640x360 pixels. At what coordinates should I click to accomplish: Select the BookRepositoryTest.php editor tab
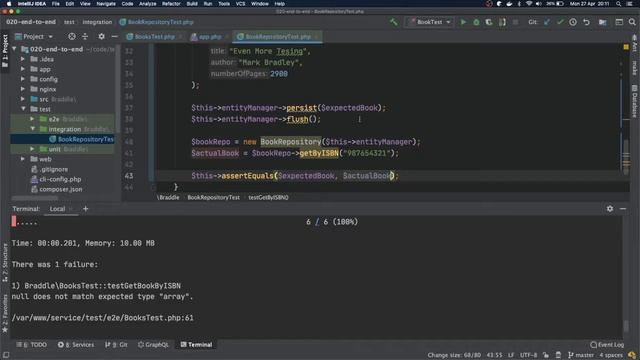278,37
